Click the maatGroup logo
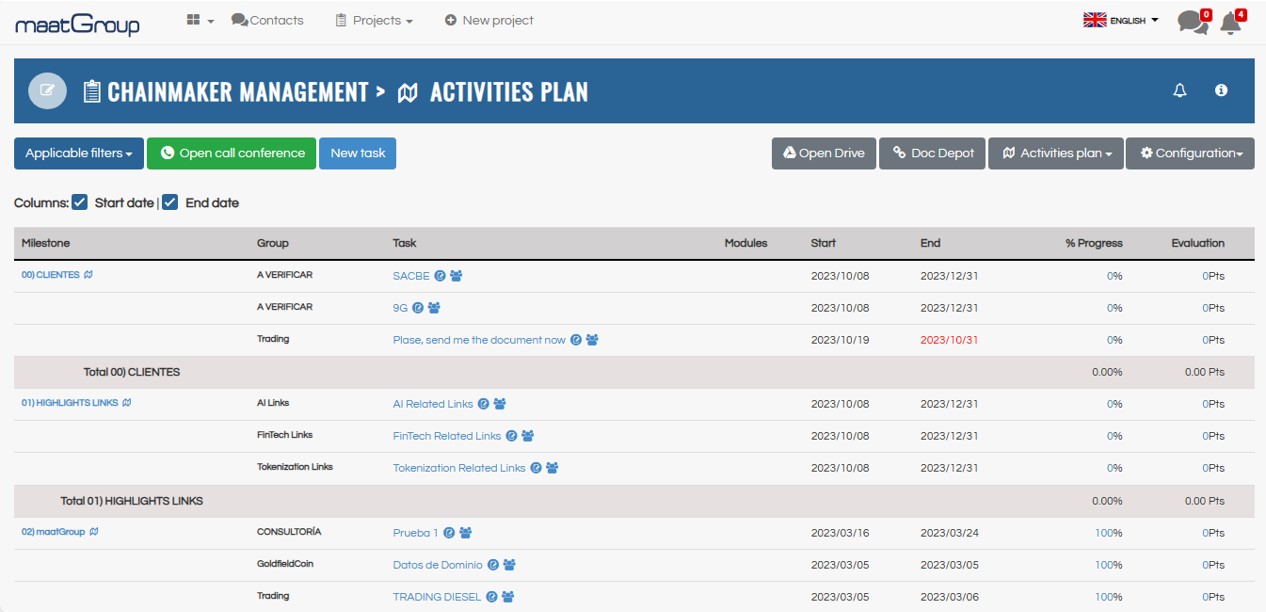1266x612 pixels. coord(77,24)
